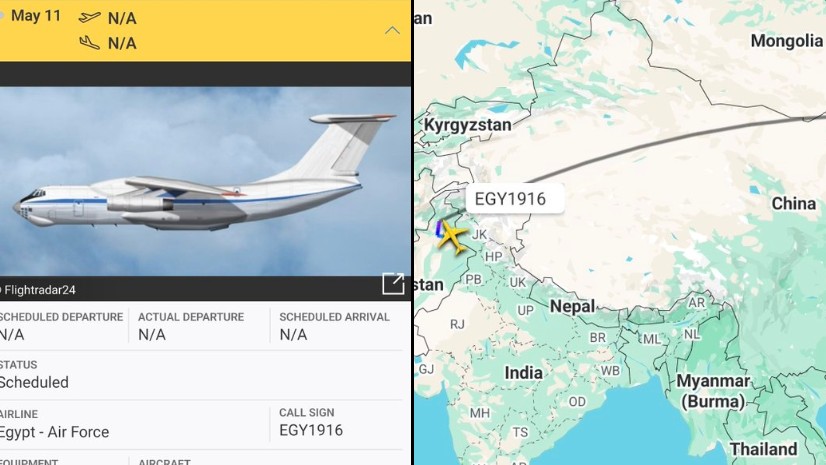Click the aircraft photo thumbnail
Image resolution: width=826 pixels, height=465 pixels.
pyautogui.click(x=205, y=181)
